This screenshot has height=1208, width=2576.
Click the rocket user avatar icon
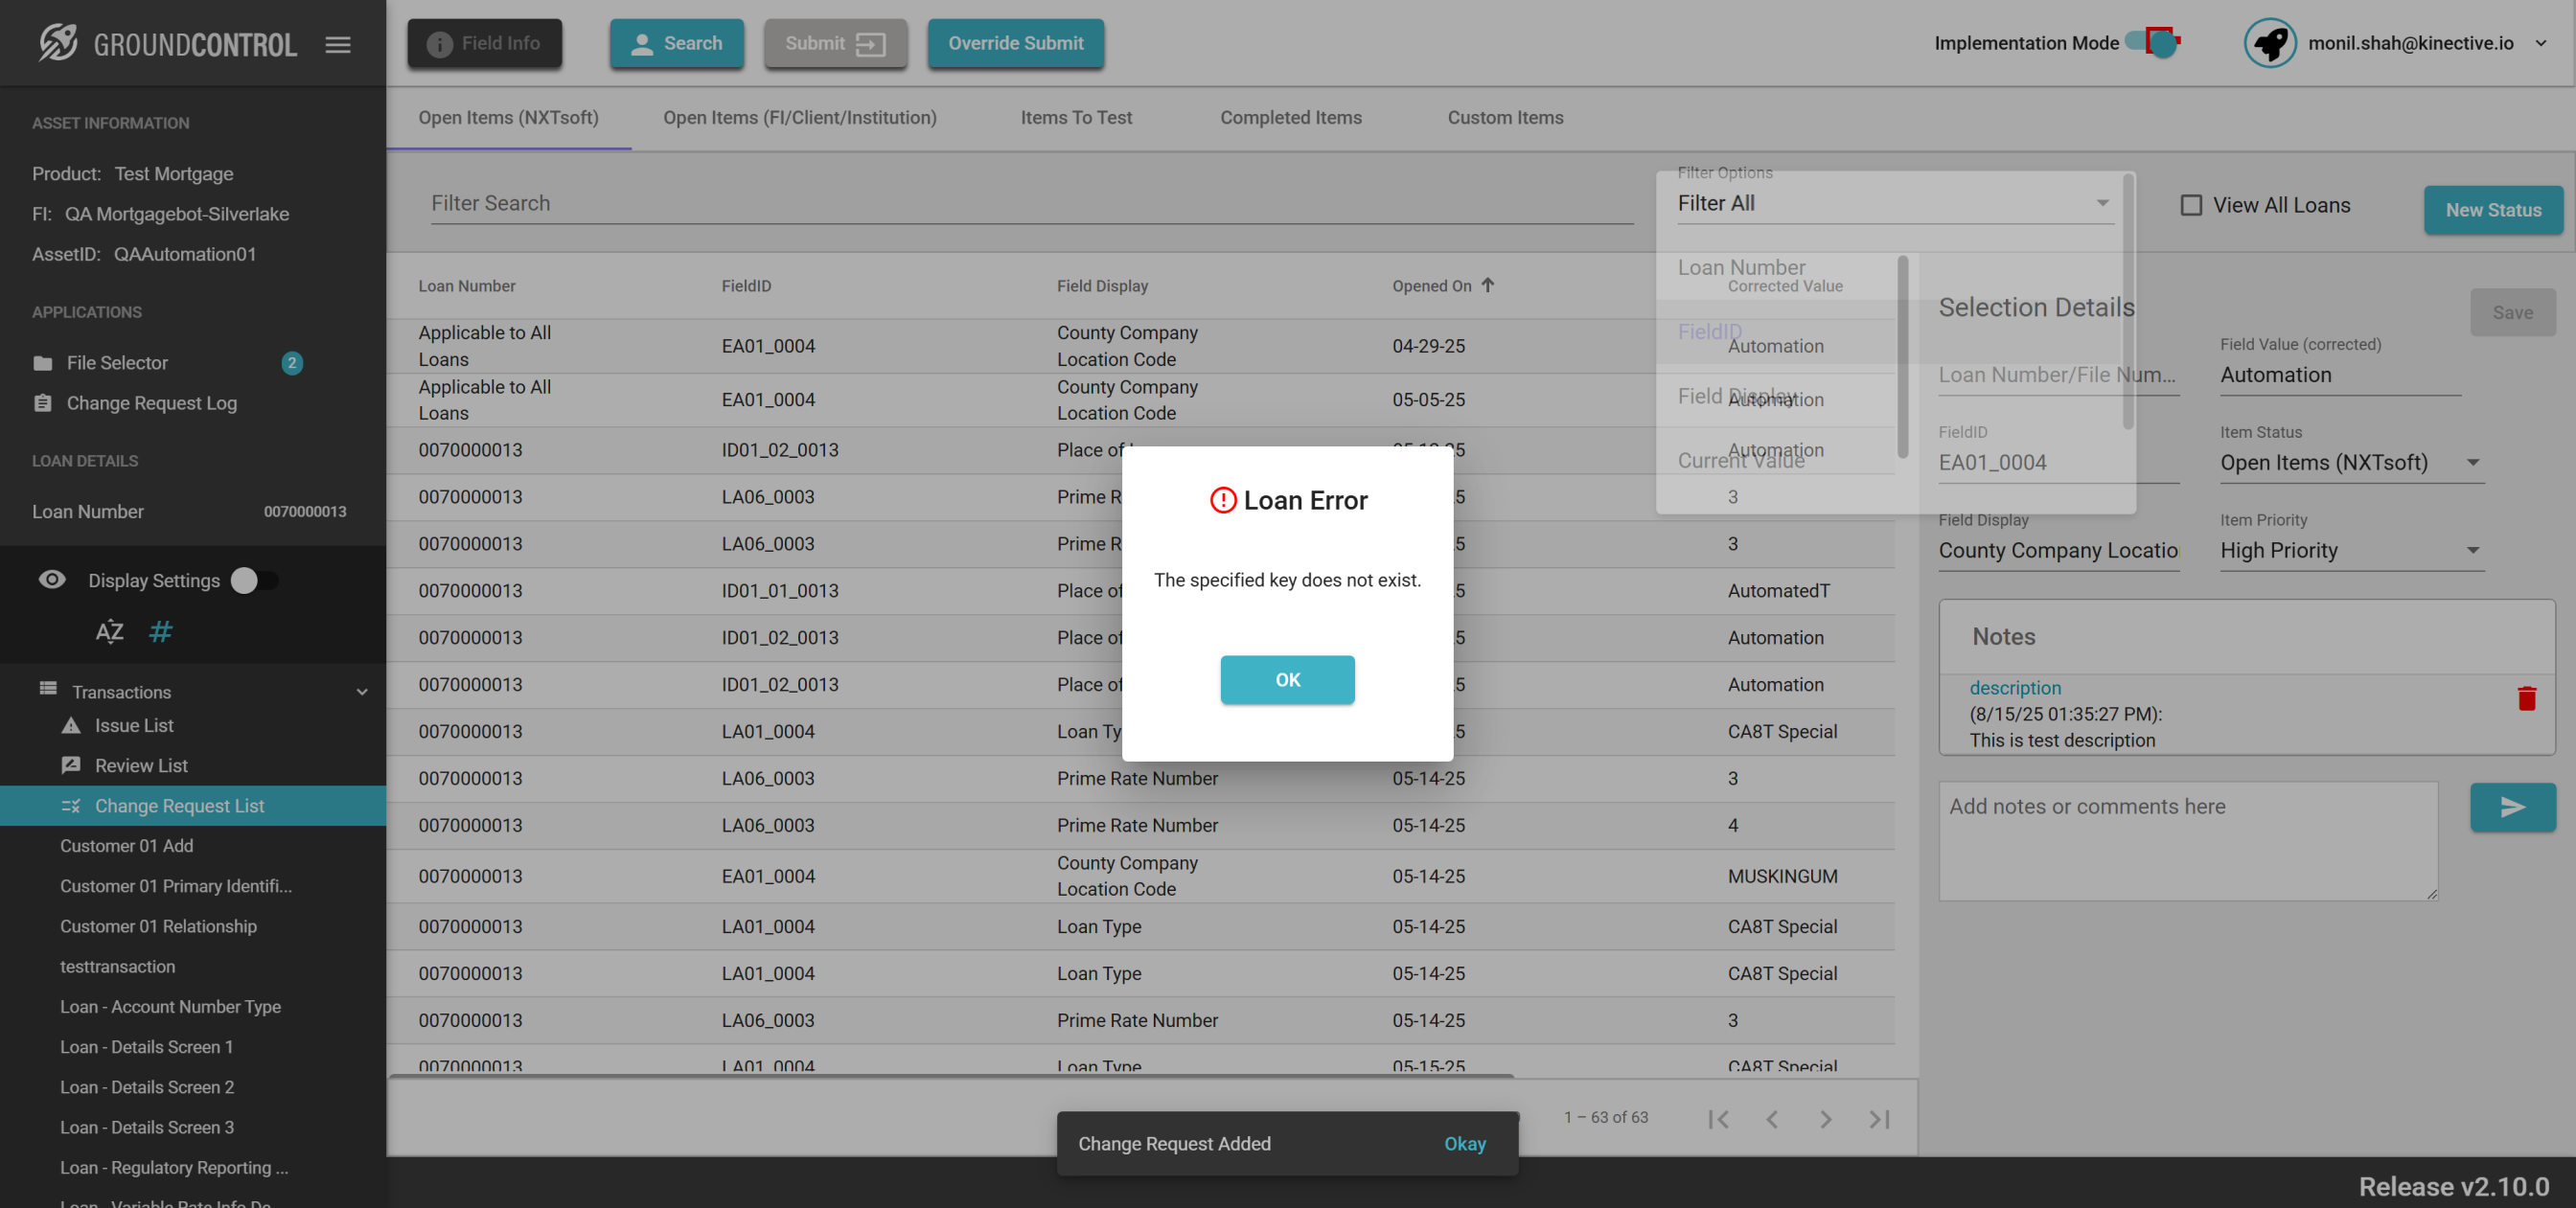[x=2269, y=43]
